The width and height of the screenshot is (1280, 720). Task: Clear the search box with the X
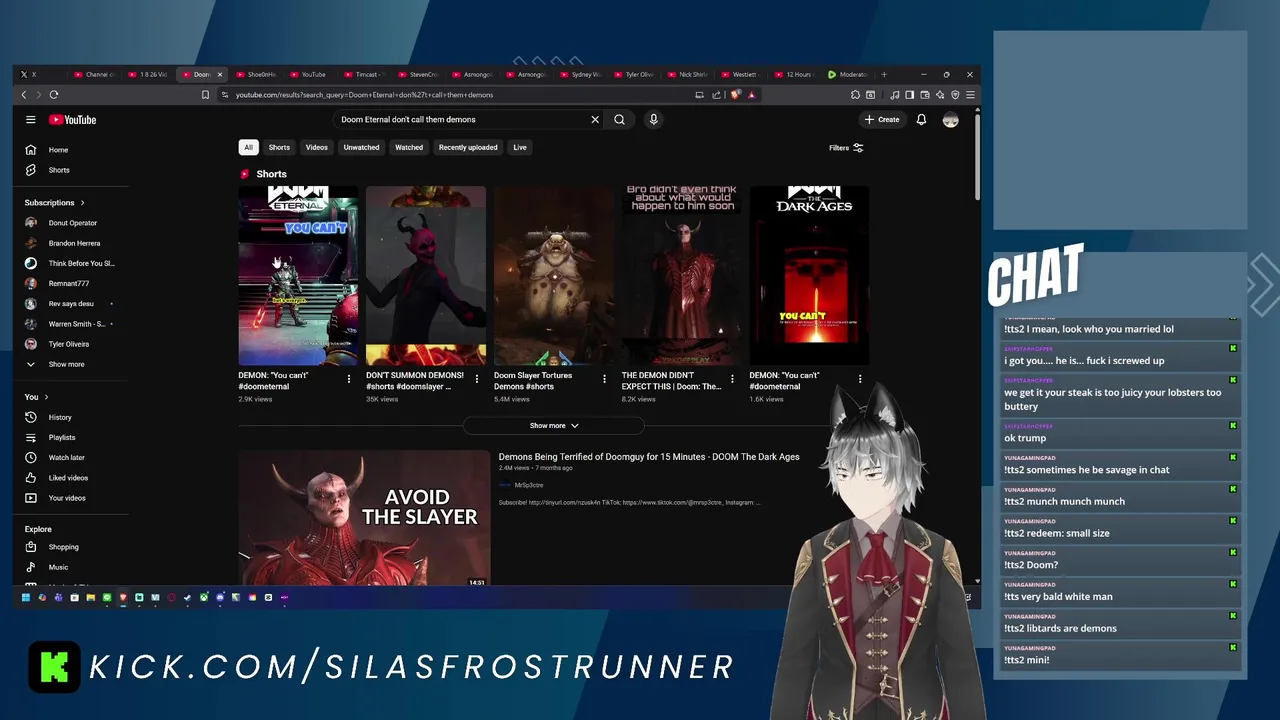[x=595, y=120]
